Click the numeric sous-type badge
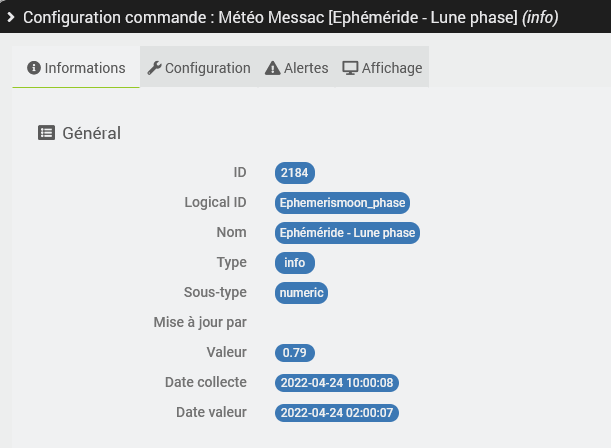The width and height of the screenshot is (611, 448). [x=302, y=293]
